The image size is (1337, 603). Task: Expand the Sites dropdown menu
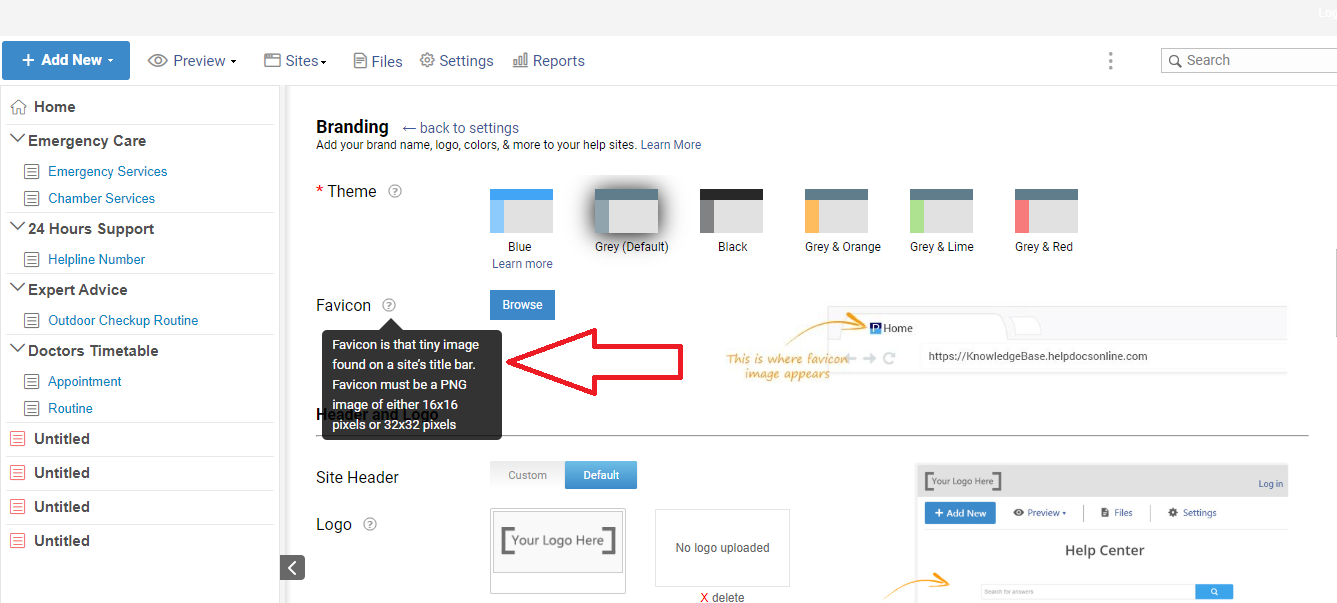tap(295, 61)
